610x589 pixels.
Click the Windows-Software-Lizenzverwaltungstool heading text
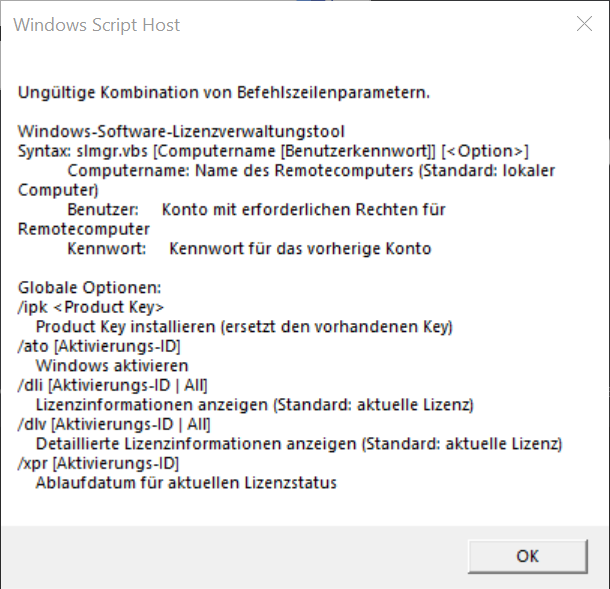[181, 131]
